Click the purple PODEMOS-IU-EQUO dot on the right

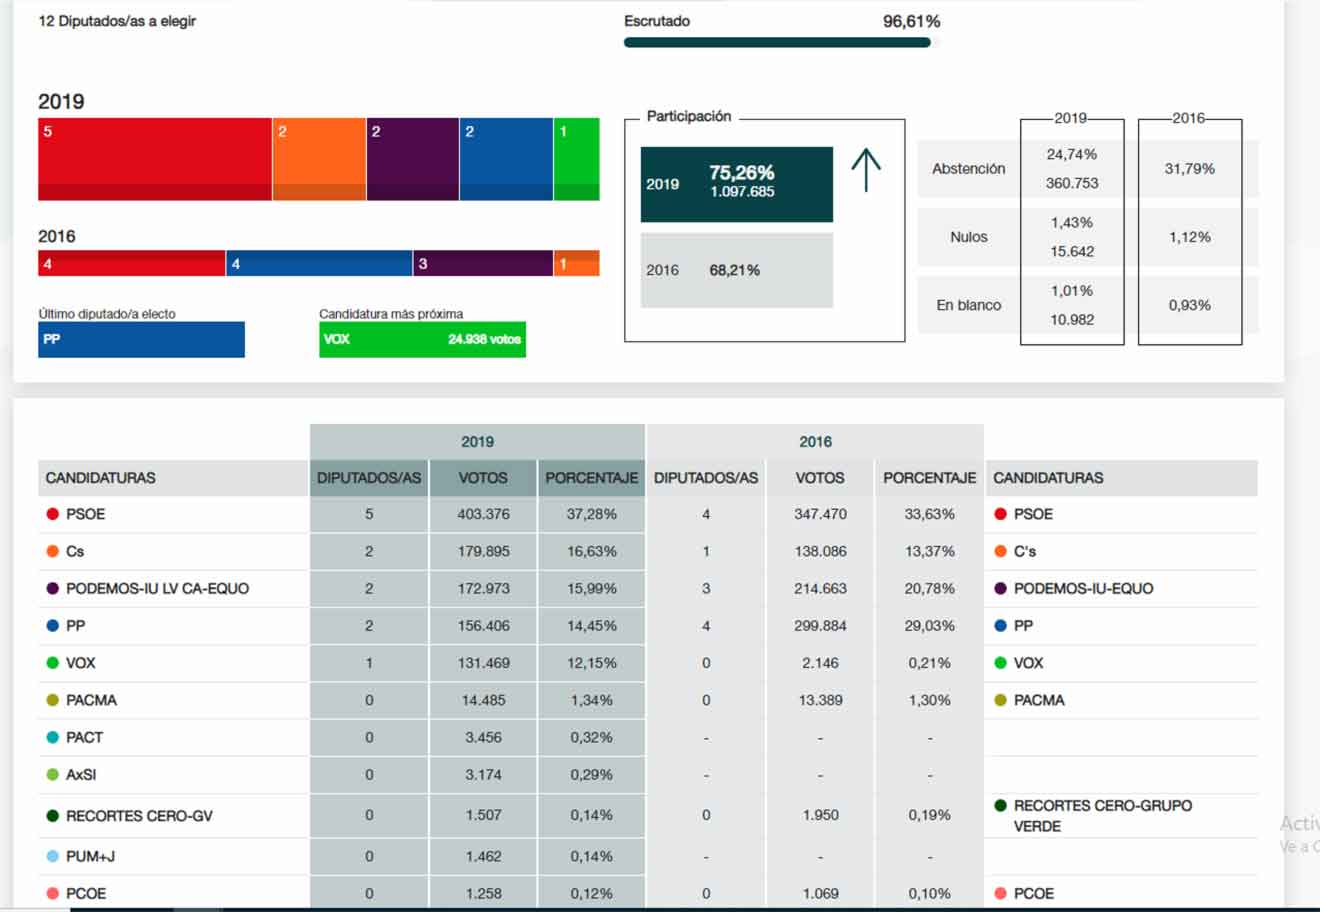[x=1000, y=588]
